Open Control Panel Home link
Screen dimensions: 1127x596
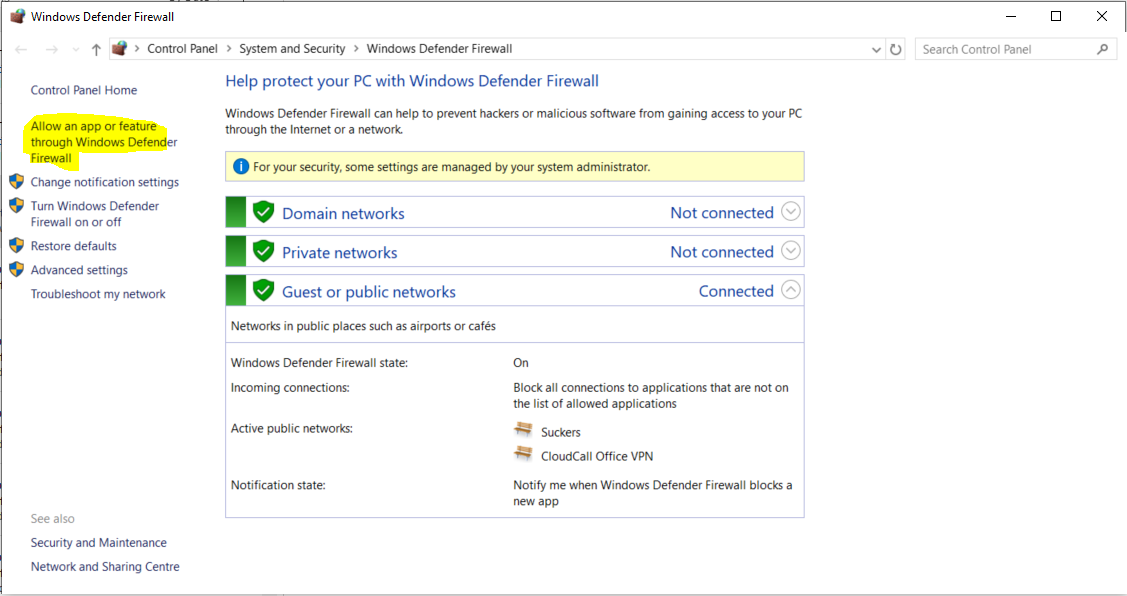tap(83, 90)
